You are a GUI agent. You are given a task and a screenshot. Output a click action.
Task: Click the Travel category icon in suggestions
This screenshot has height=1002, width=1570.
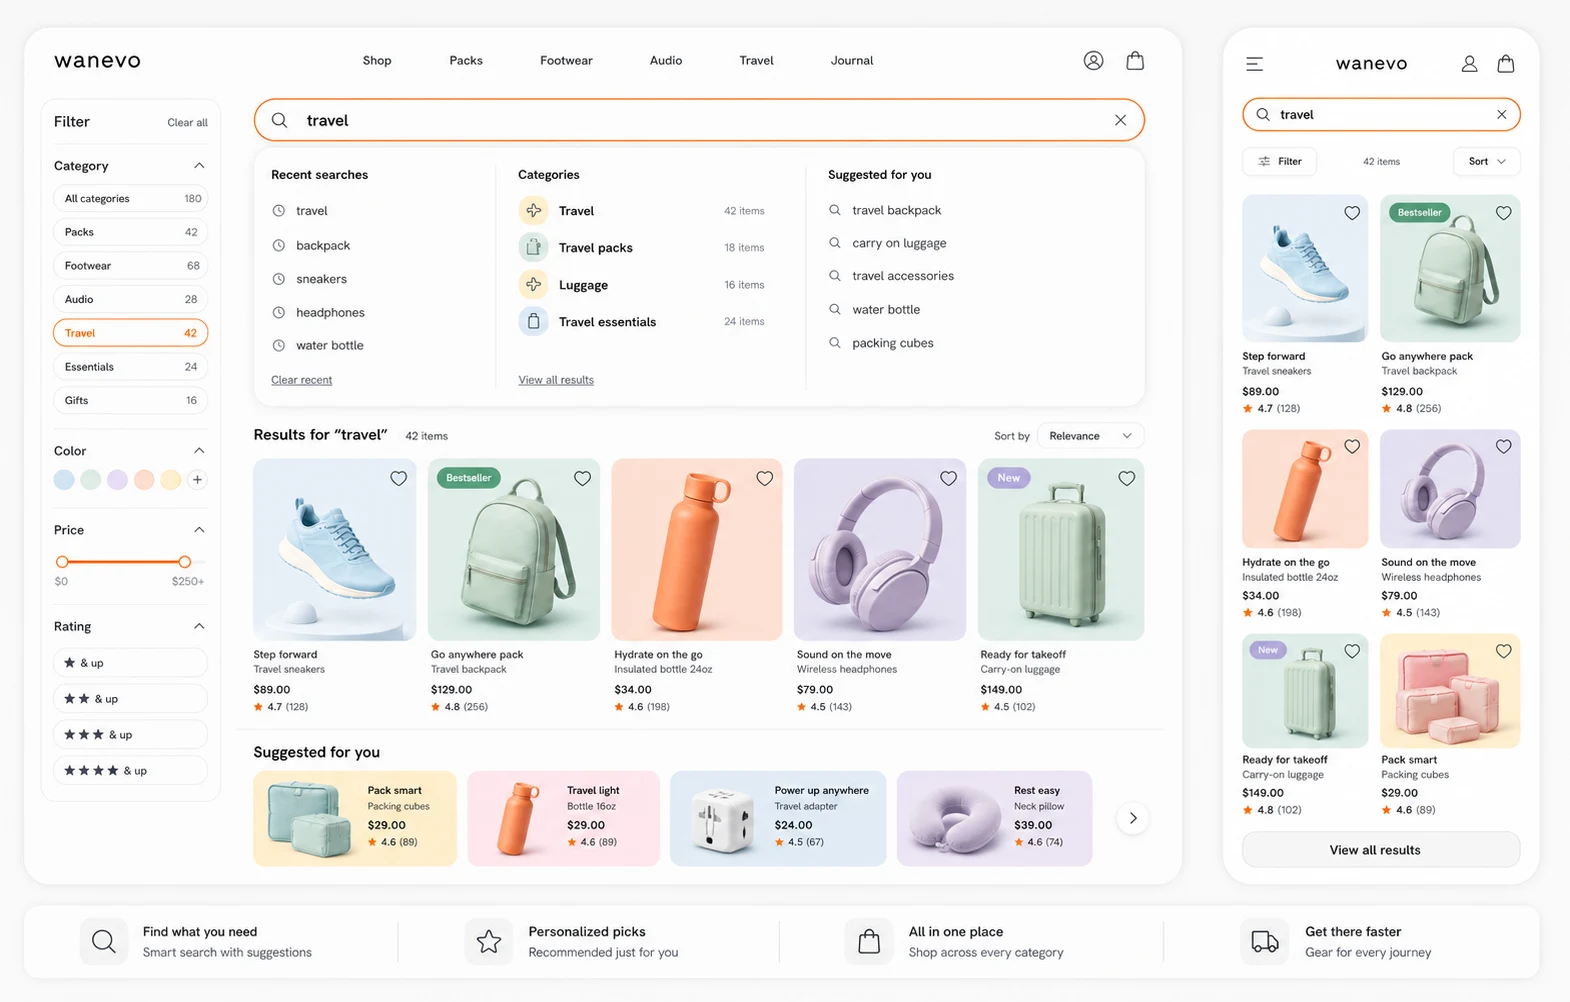(x=533, y=211)
